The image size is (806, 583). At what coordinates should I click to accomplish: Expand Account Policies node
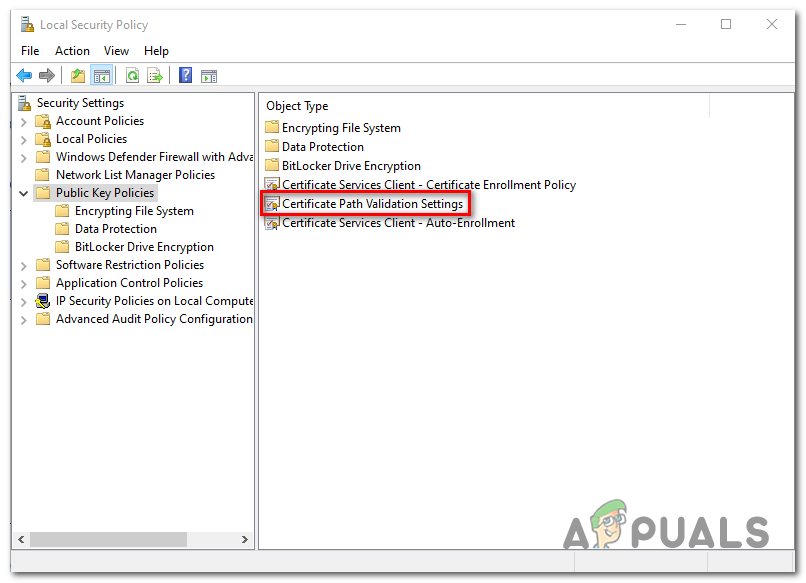[23, 122]
